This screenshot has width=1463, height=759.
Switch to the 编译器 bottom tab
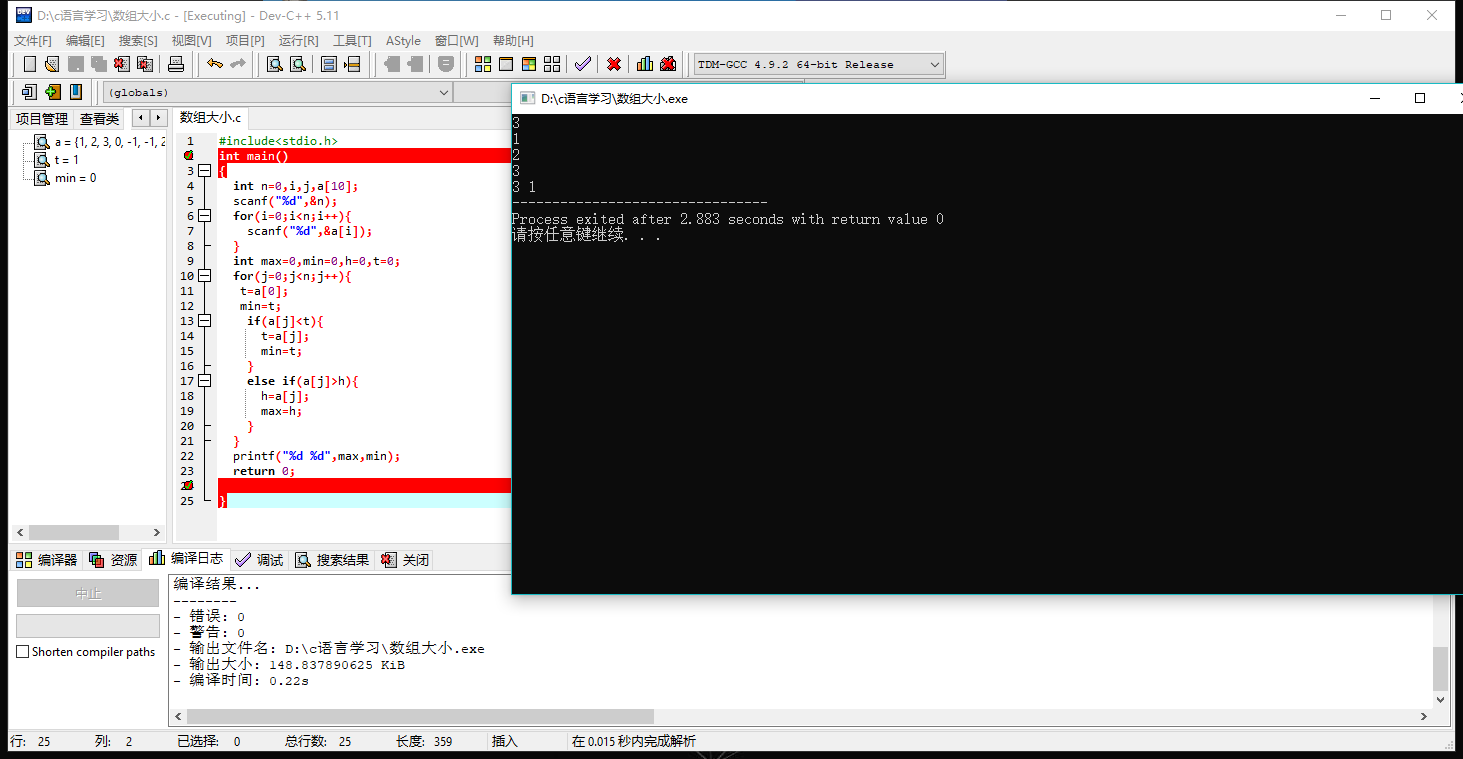[46, 560]
